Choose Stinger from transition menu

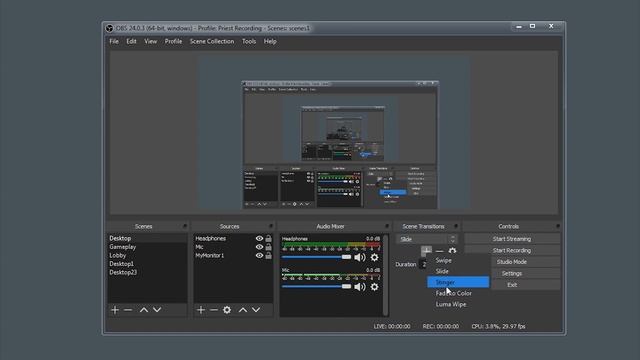click(x=458, y=282)
